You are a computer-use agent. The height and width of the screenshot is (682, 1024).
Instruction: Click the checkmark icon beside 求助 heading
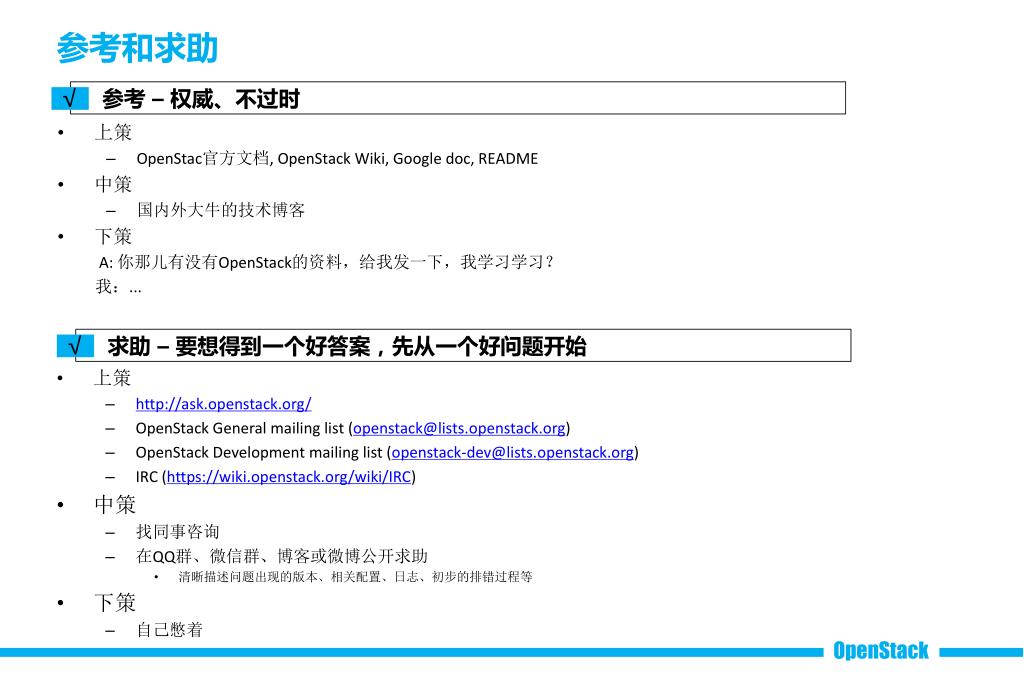click(x=75, y=346)
